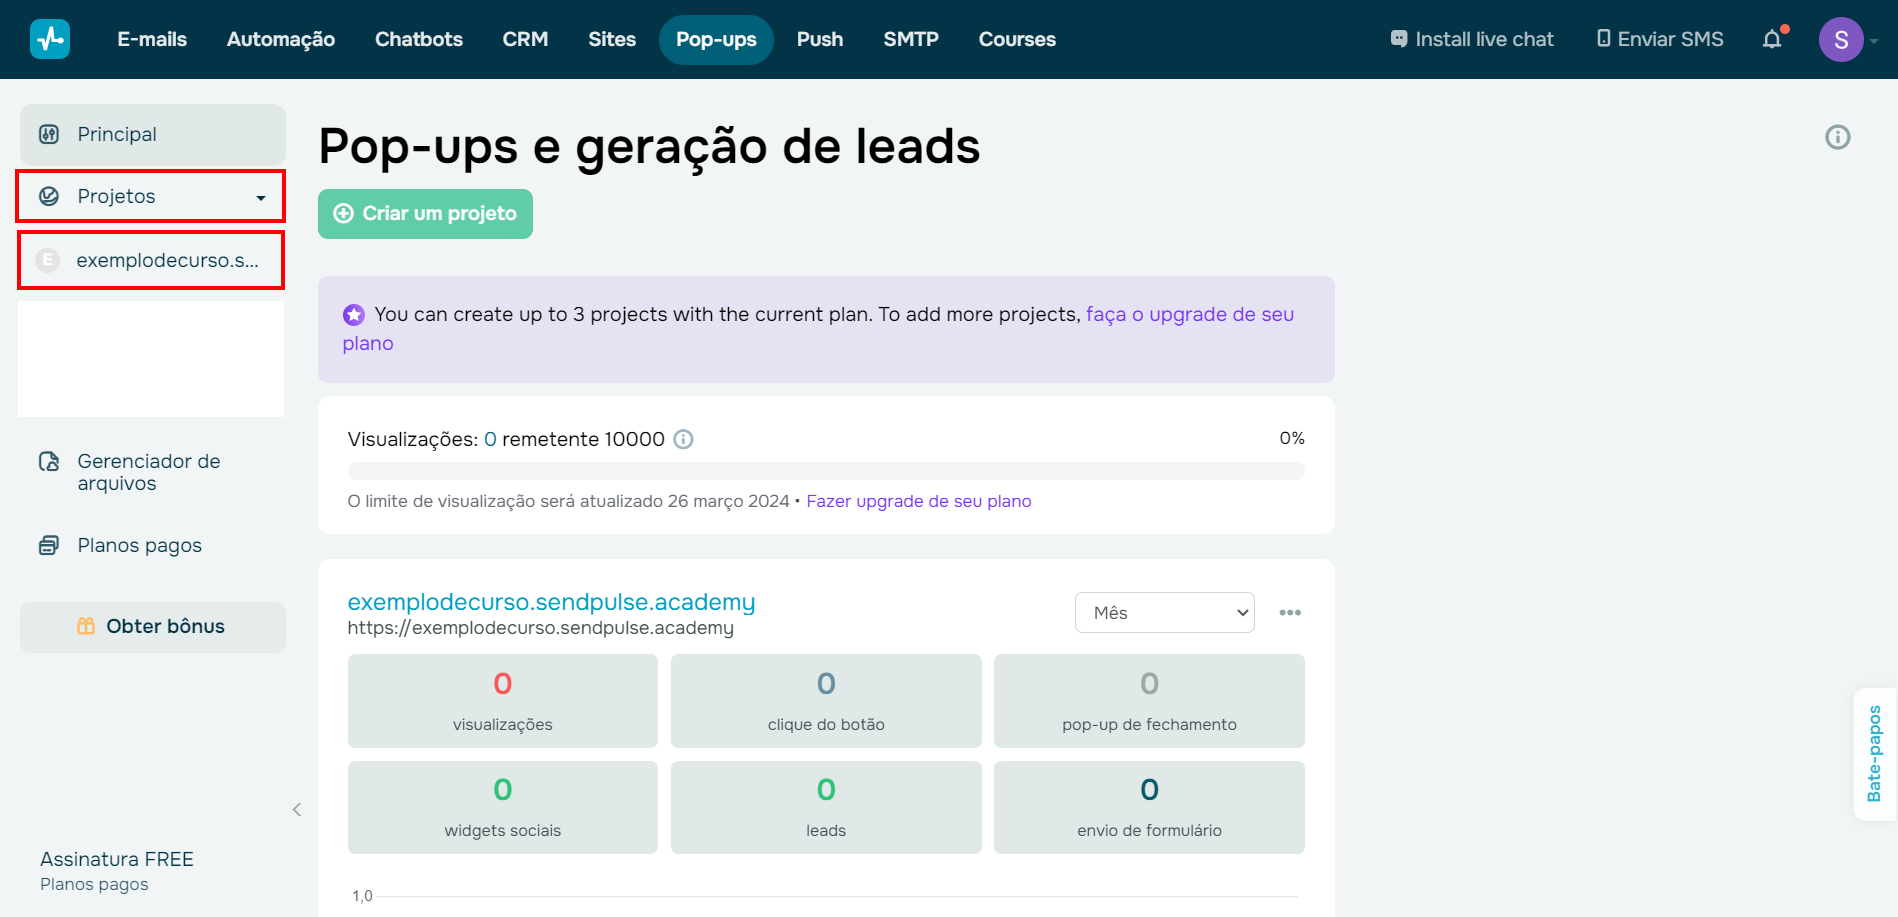The height and width of the screenshot is (917, 1898).
Task: Click the Gerenciador de arquivos icon
Action: [48, 462]
